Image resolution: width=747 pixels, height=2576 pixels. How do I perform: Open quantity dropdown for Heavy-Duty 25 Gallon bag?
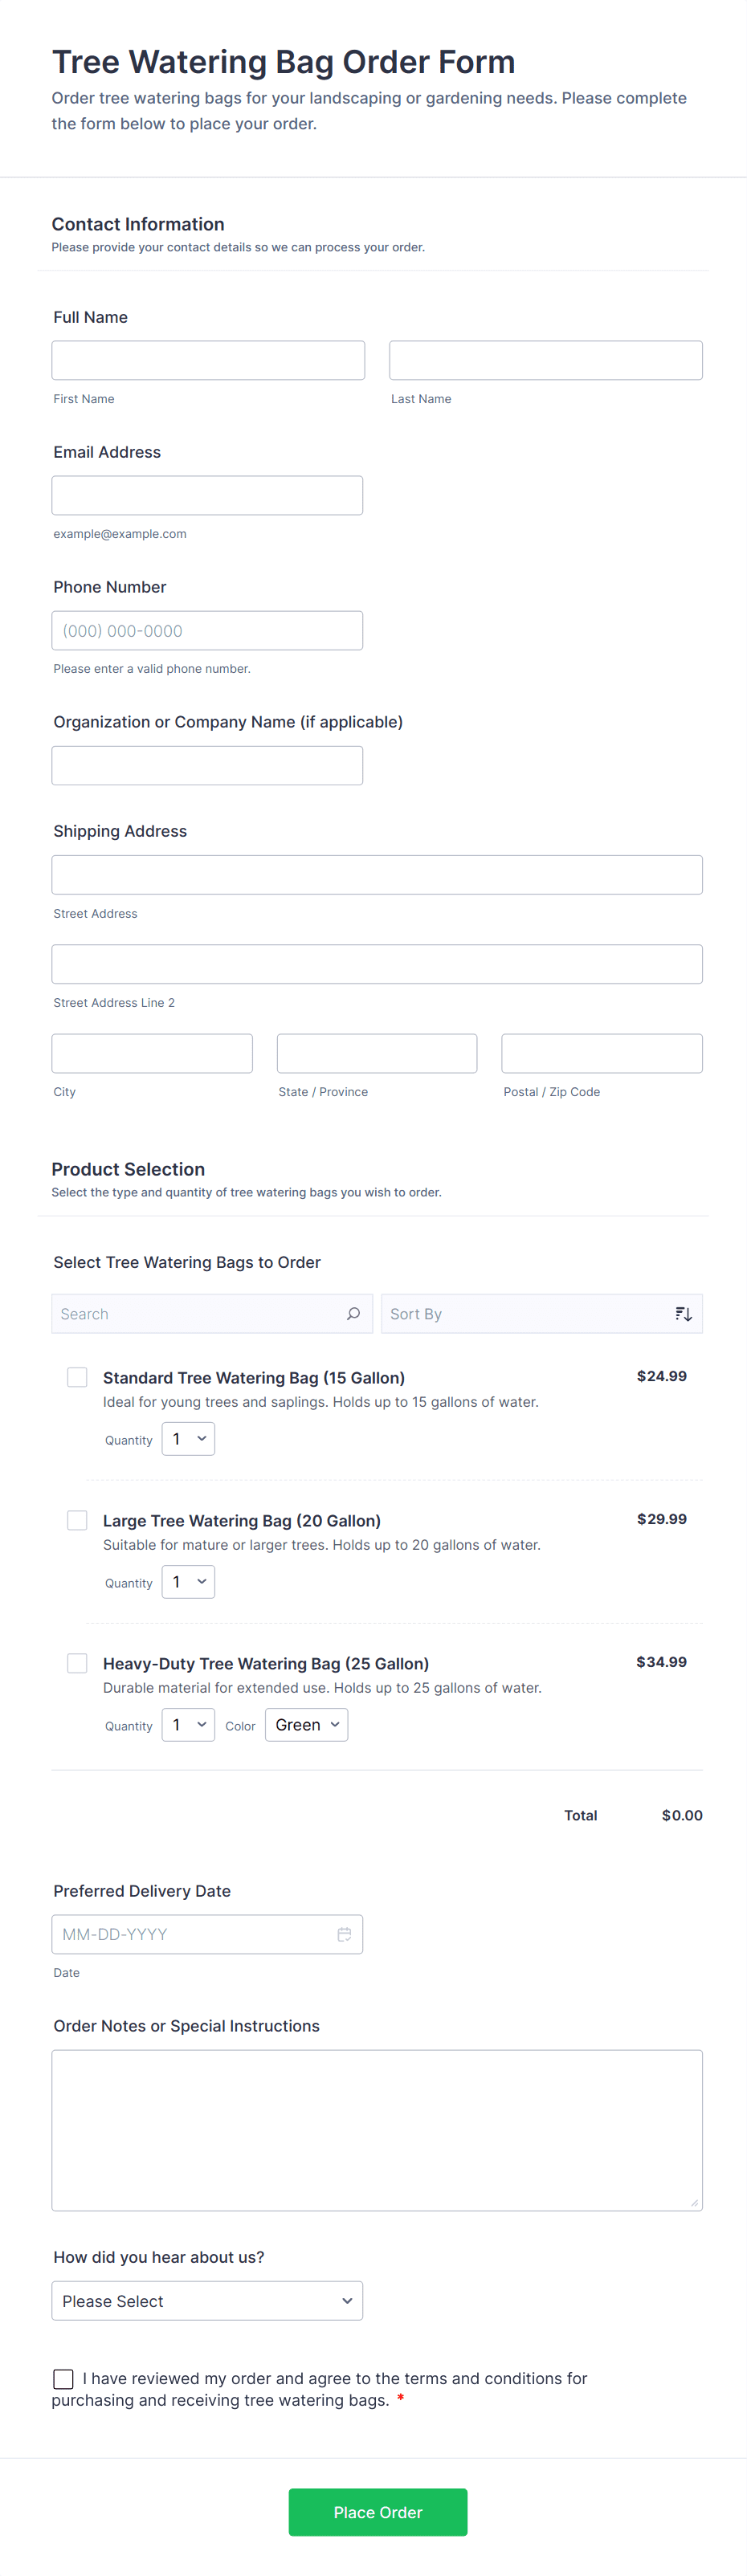click(188, 1725)
